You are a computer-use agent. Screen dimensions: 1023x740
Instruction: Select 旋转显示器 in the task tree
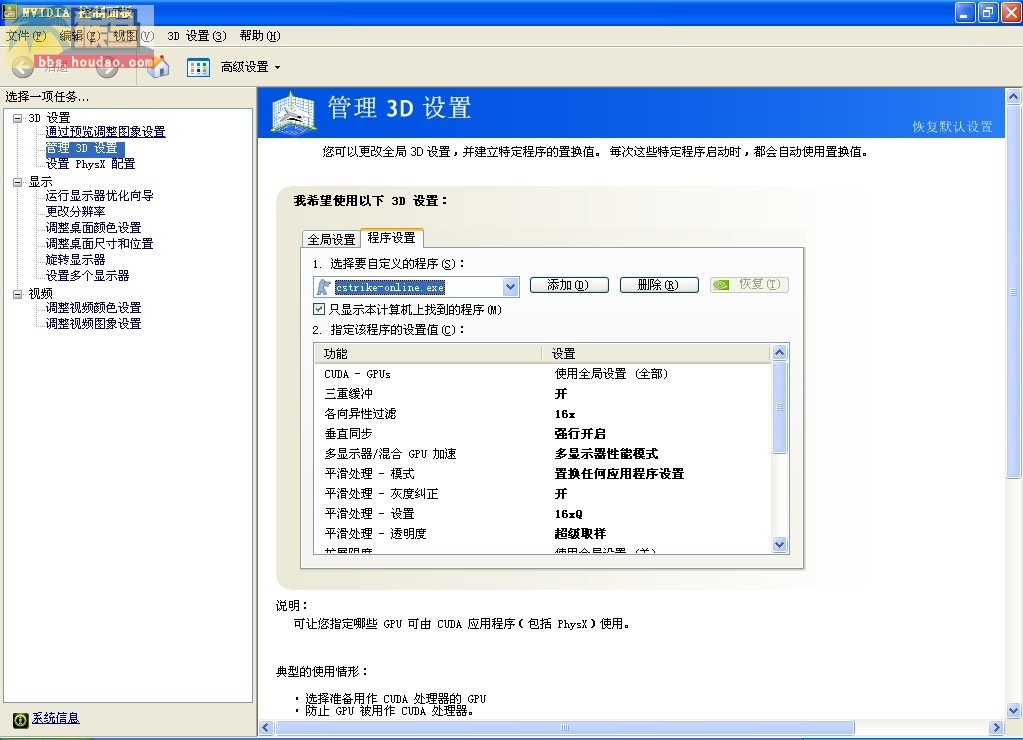75,260
